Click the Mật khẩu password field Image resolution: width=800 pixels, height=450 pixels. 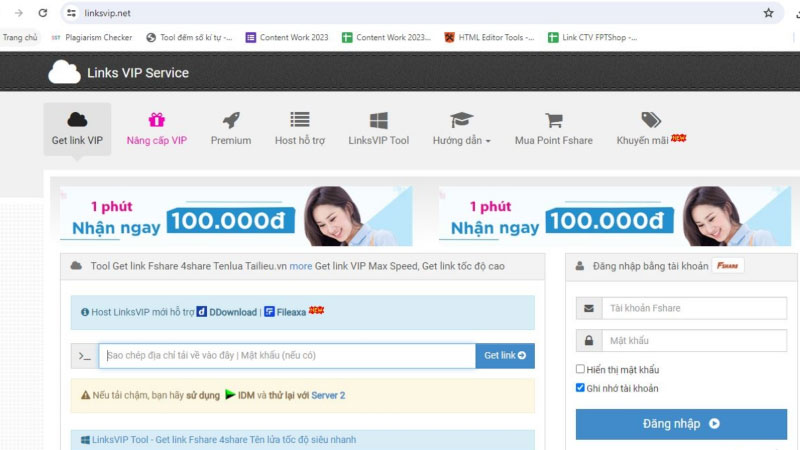tap(694, 341)
